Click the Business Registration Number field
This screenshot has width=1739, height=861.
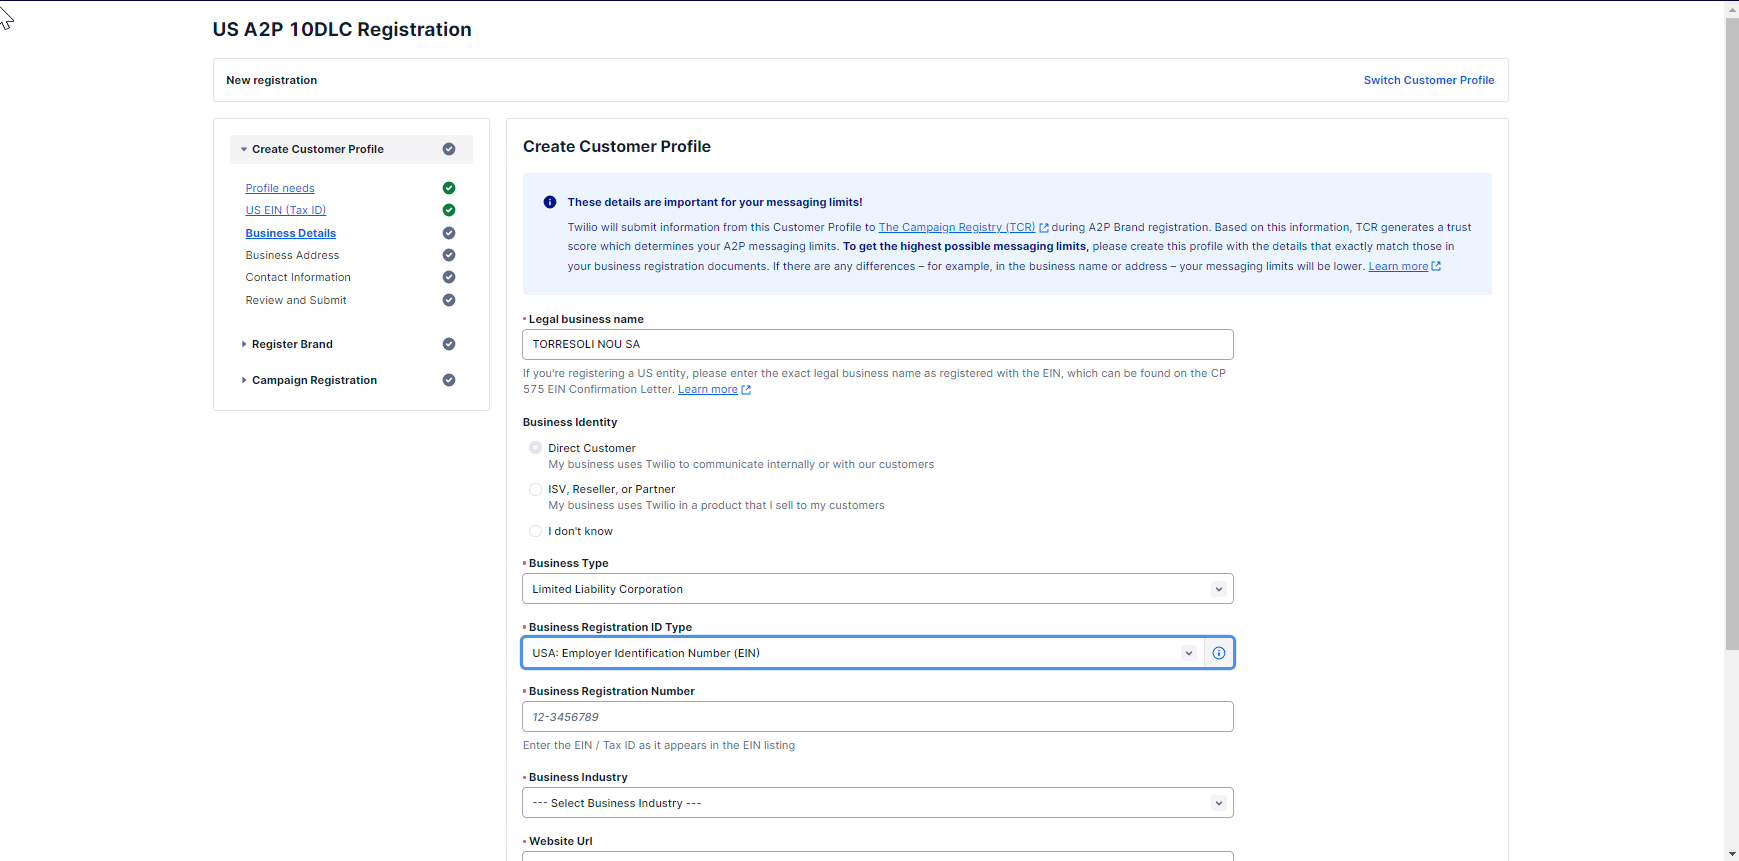[877, 717]
